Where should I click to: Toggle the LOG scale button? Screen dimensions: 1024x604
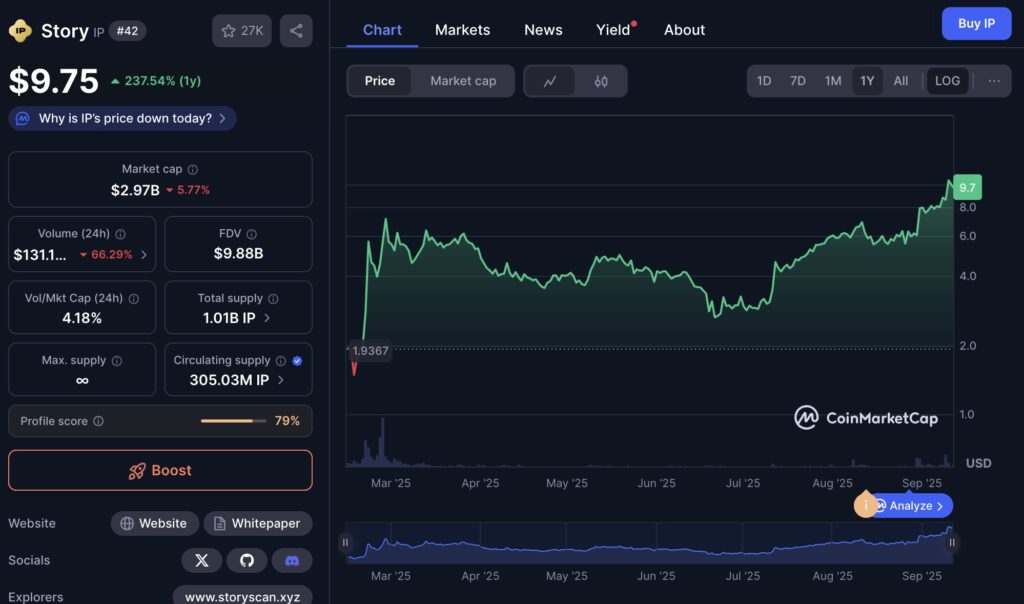947,81
